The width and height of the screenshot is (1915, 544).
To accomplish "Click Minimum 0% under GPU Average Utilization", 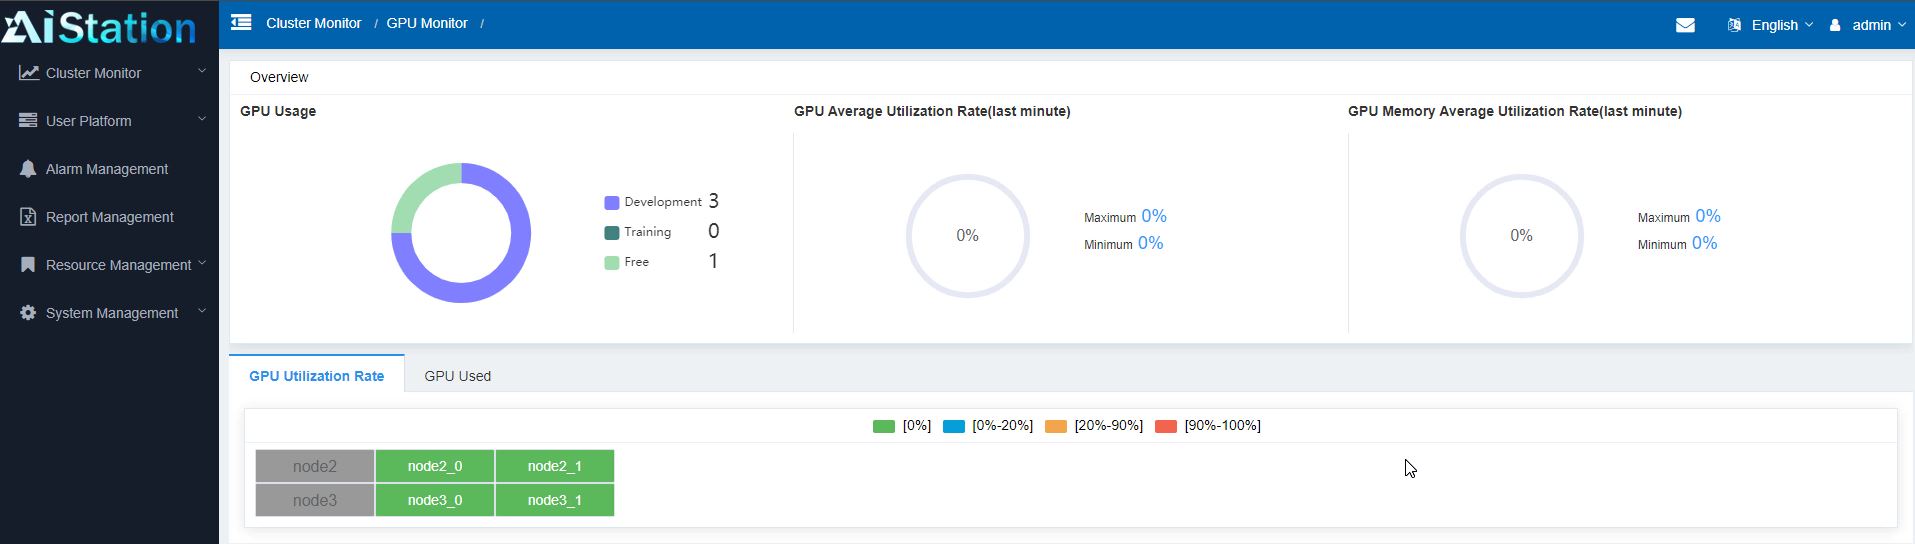I will 1124,243.
